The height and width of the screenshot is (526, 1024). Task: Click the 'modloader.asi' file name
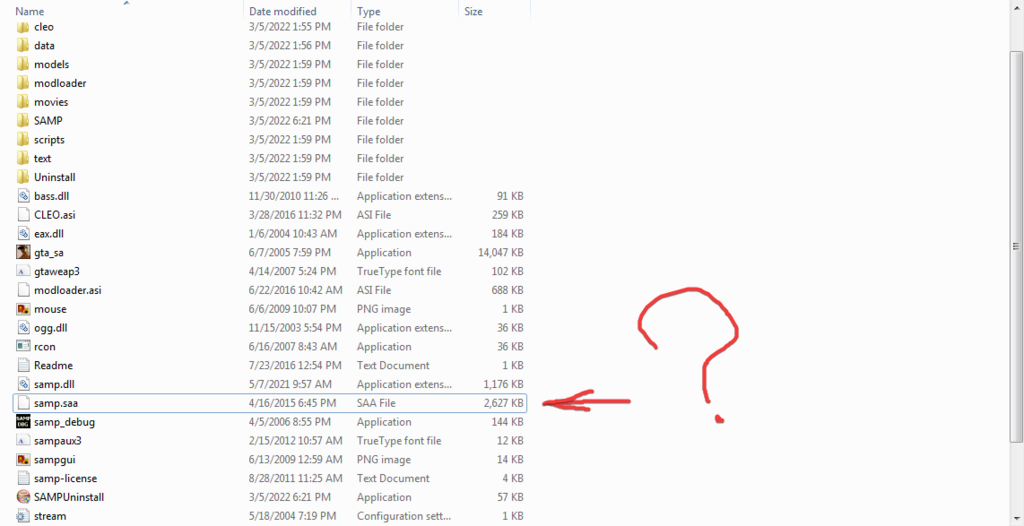(67, 290)
